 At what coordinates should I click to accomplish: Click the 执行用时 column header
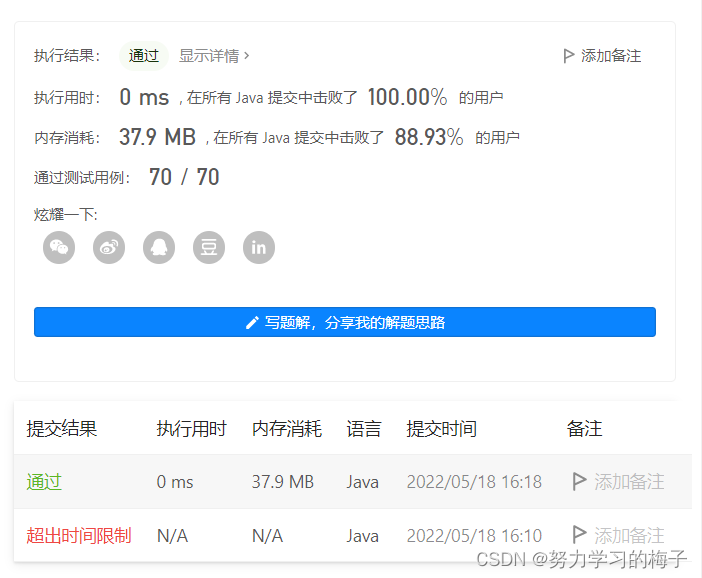192,428
